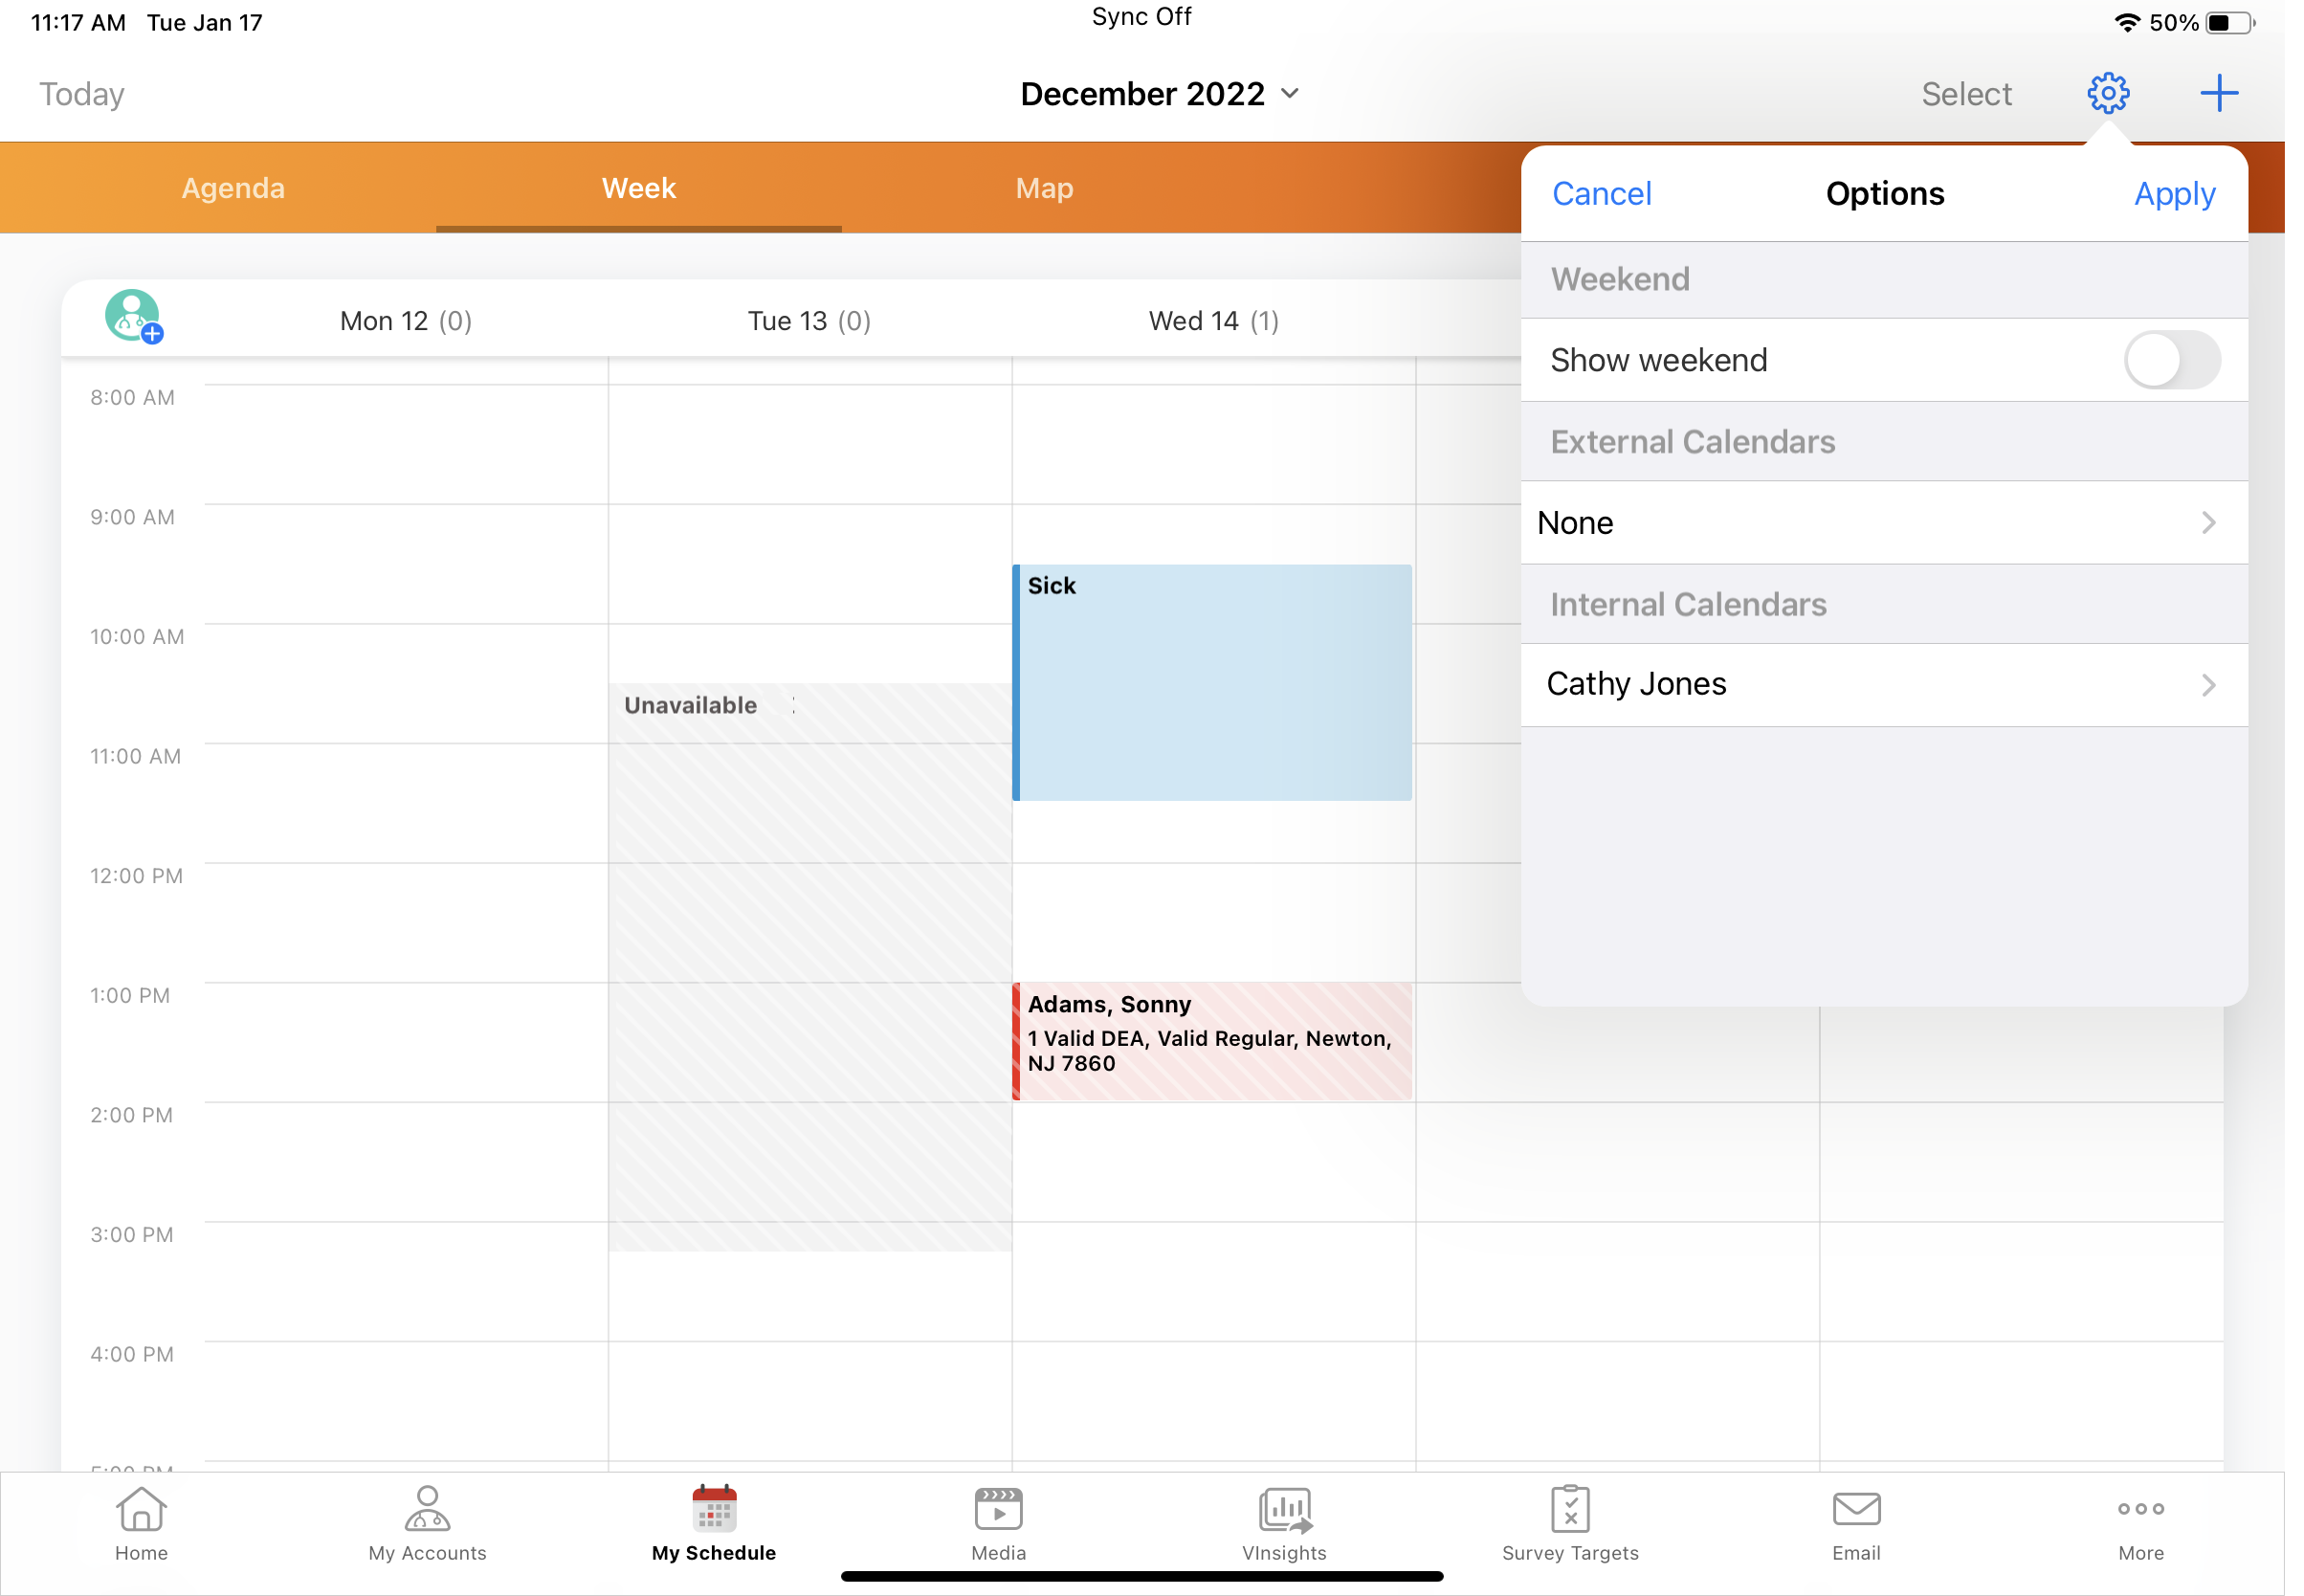Open the Home tab icon

pyautogui.click(x=141, y=1523)
